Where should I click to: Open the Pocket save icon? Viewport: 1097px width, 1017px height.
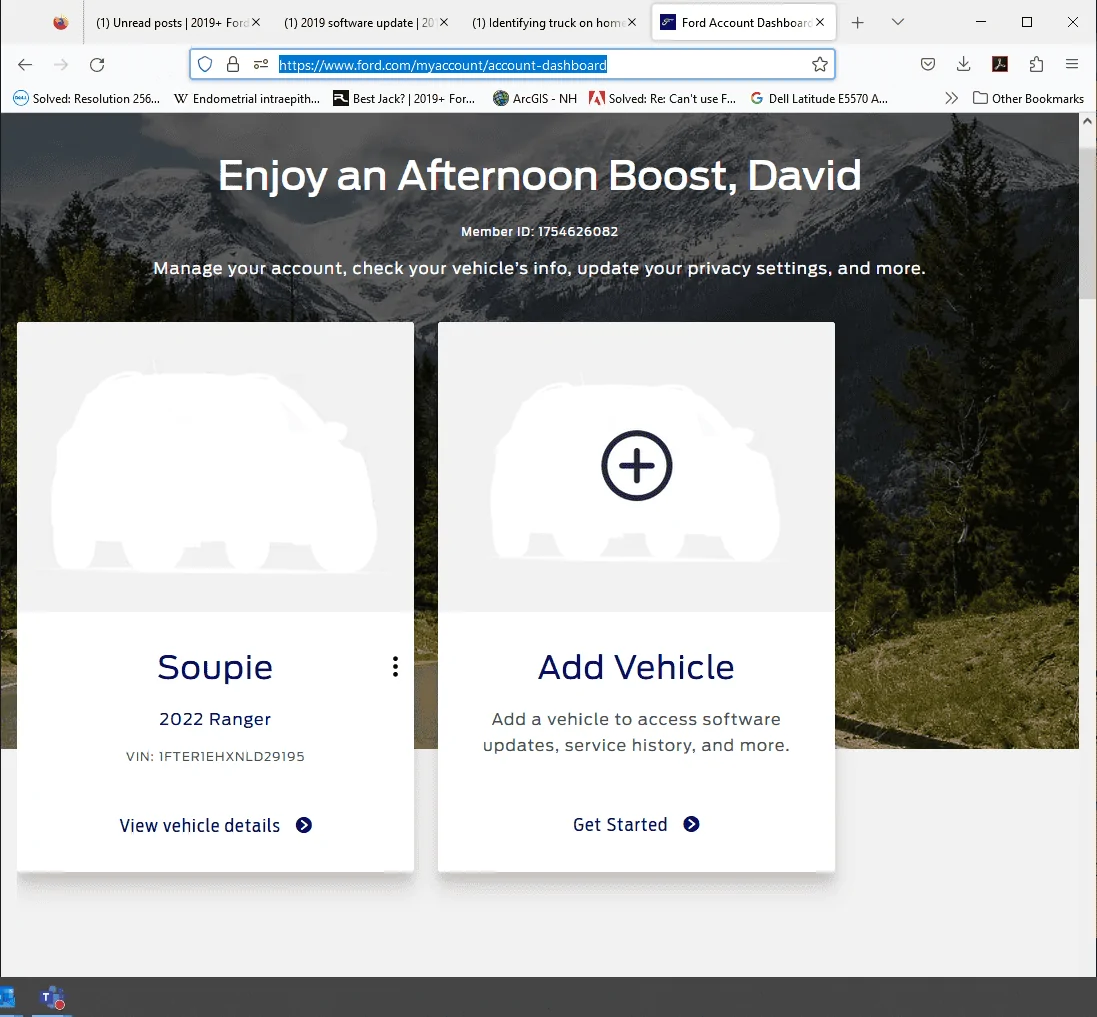tap(928, 64)
